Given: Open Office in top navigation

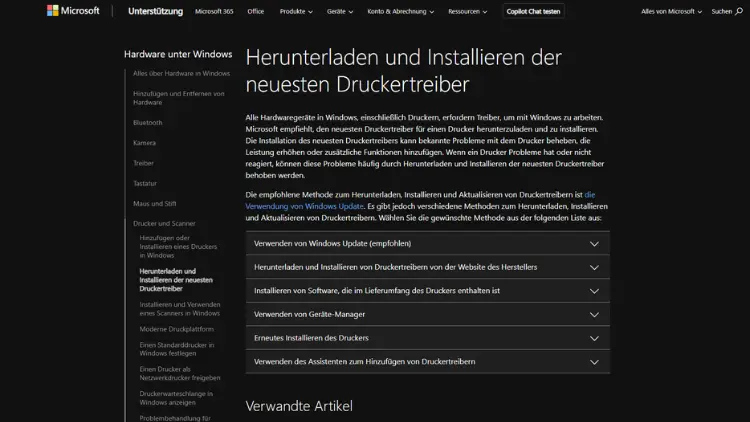Looking at the screenshot, I should (255, 11).
